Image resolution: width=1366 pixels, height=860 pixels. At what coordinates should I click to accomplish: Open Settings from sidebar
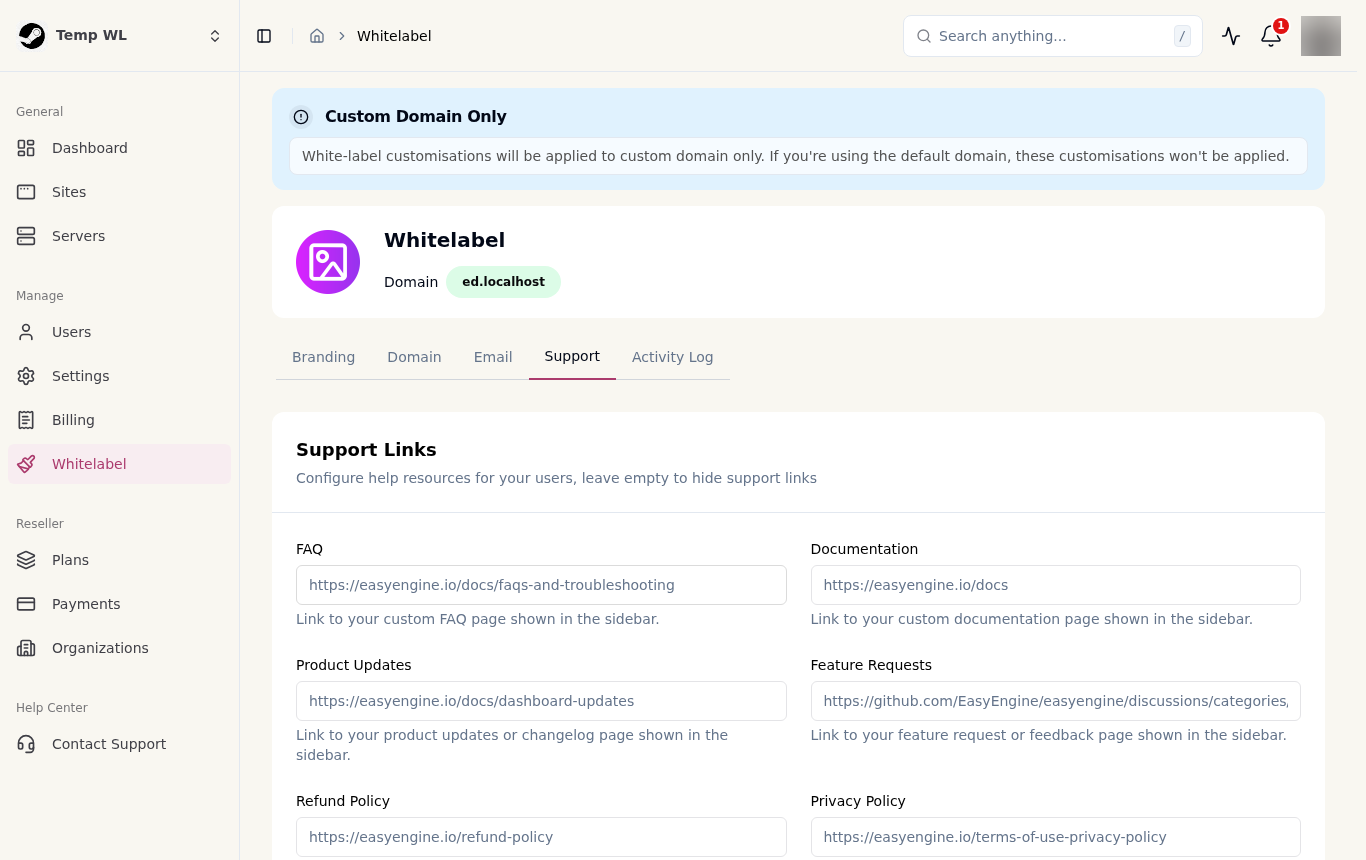point(120,376)
